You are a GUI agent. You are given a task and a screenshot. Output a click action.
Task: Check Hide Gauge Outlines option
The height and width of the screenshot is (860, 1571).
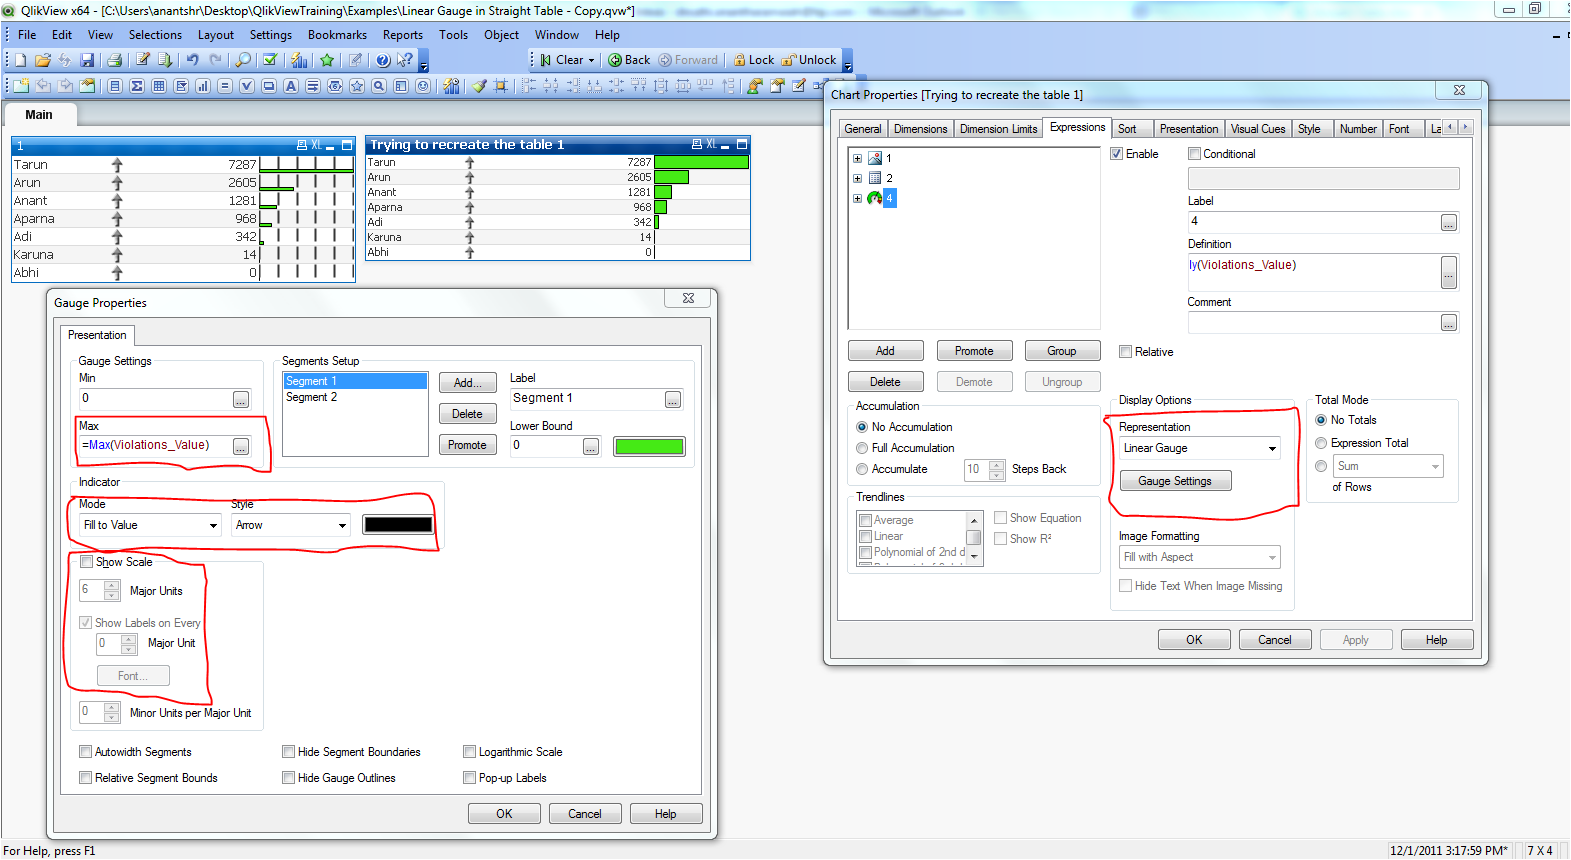tap(288, 778)
